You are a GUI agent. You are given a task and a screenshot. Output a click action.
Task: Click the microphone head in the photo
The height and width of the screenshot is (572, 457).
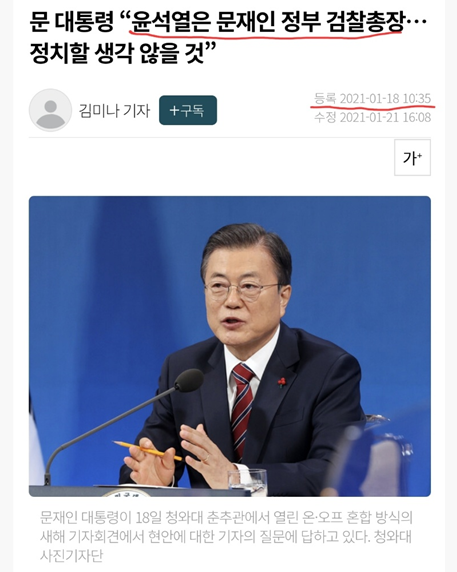(189, 380)
